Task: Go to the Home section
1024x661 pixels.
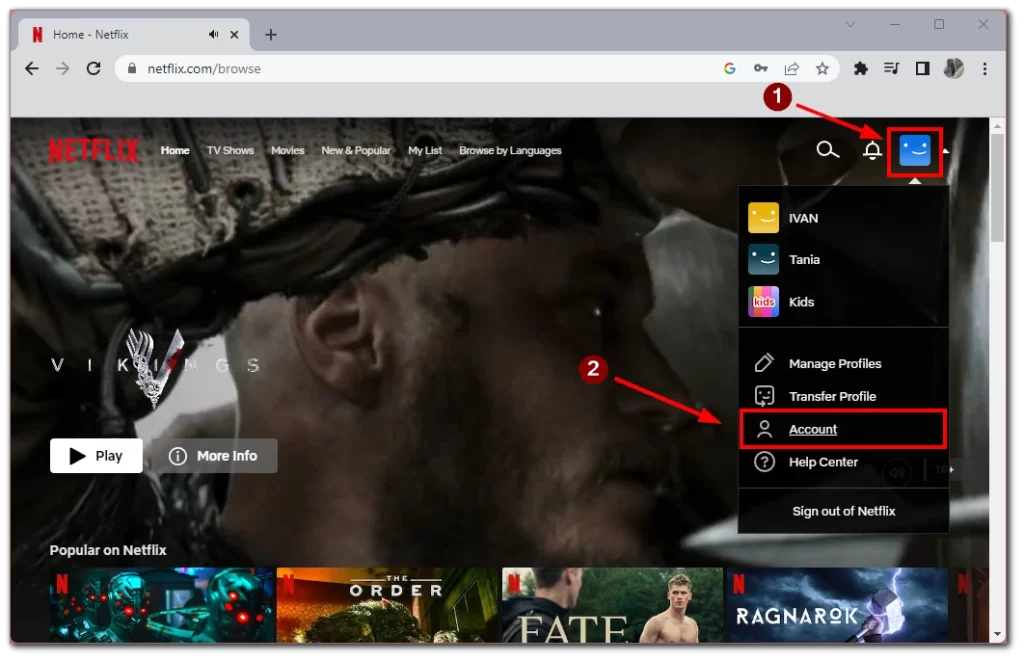Action: point(175,150)
